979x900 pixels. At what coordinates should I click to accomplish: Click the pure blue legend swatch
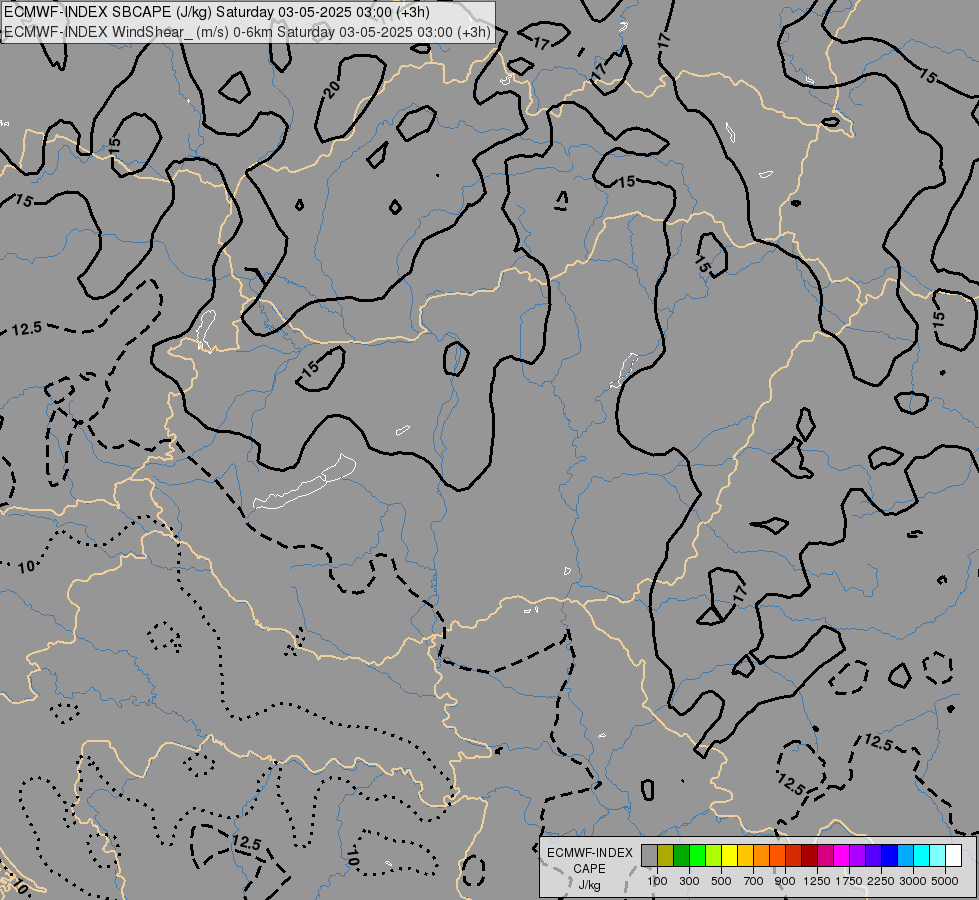[x=889, y=855]
